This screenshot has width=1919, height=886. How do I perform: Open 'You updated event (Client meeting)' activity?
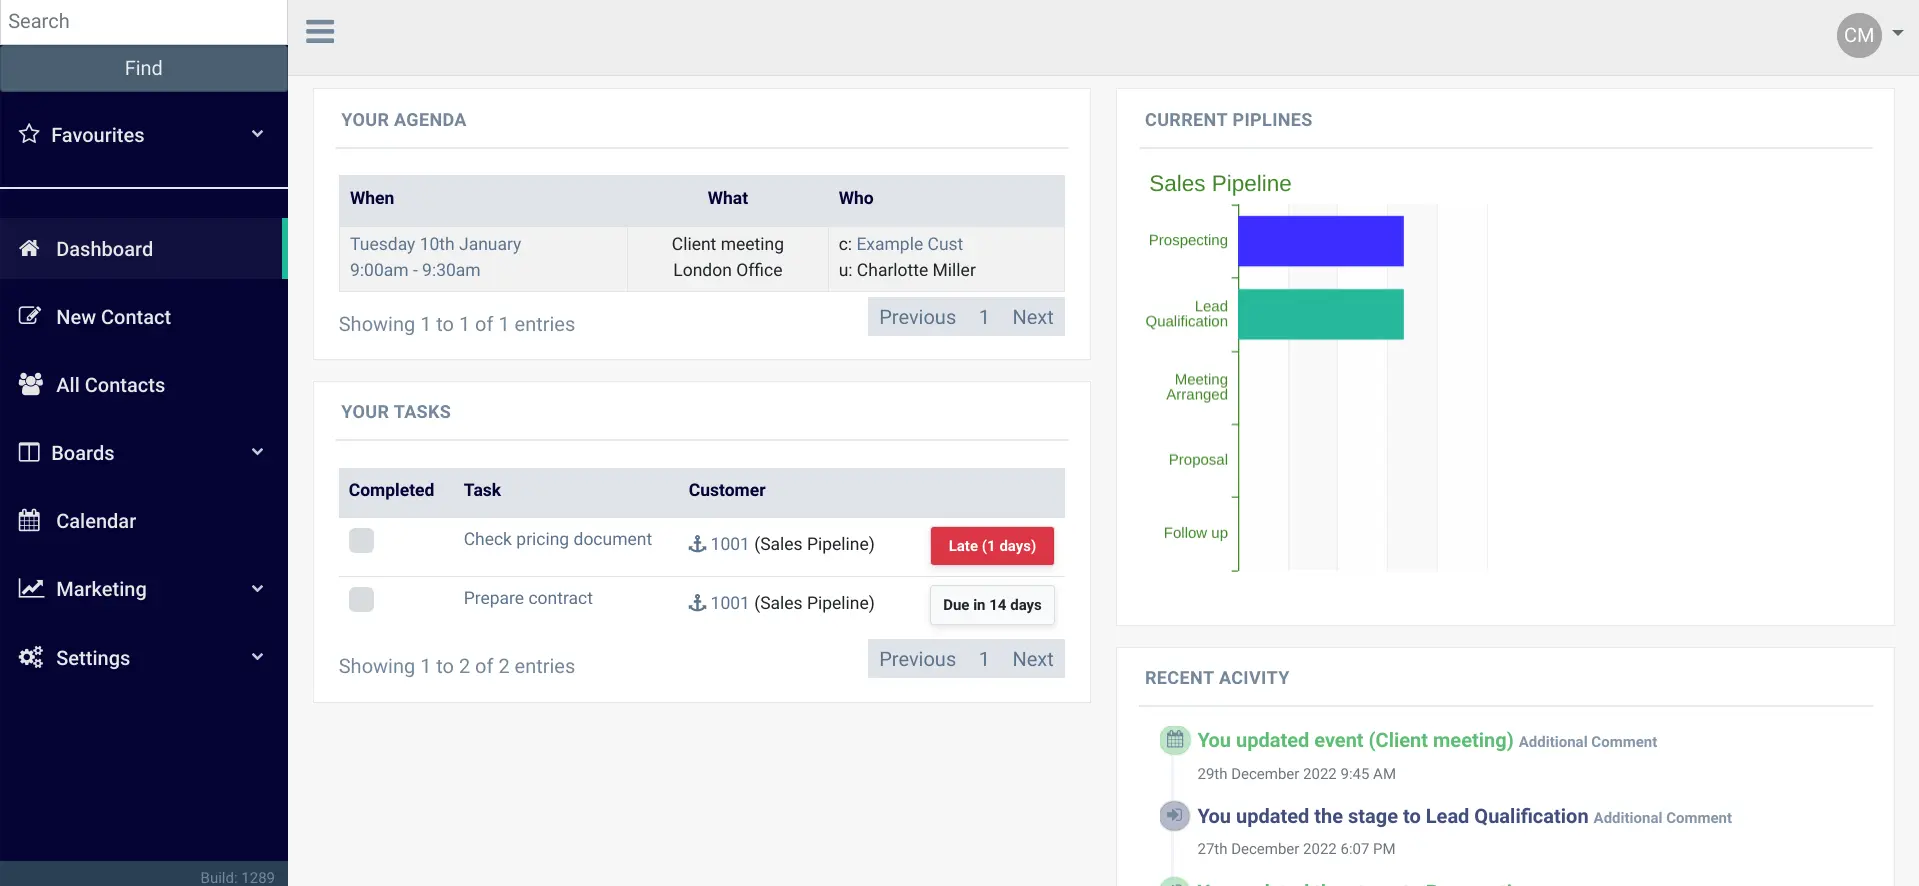pyautogui.click(x=1355, y=740)
